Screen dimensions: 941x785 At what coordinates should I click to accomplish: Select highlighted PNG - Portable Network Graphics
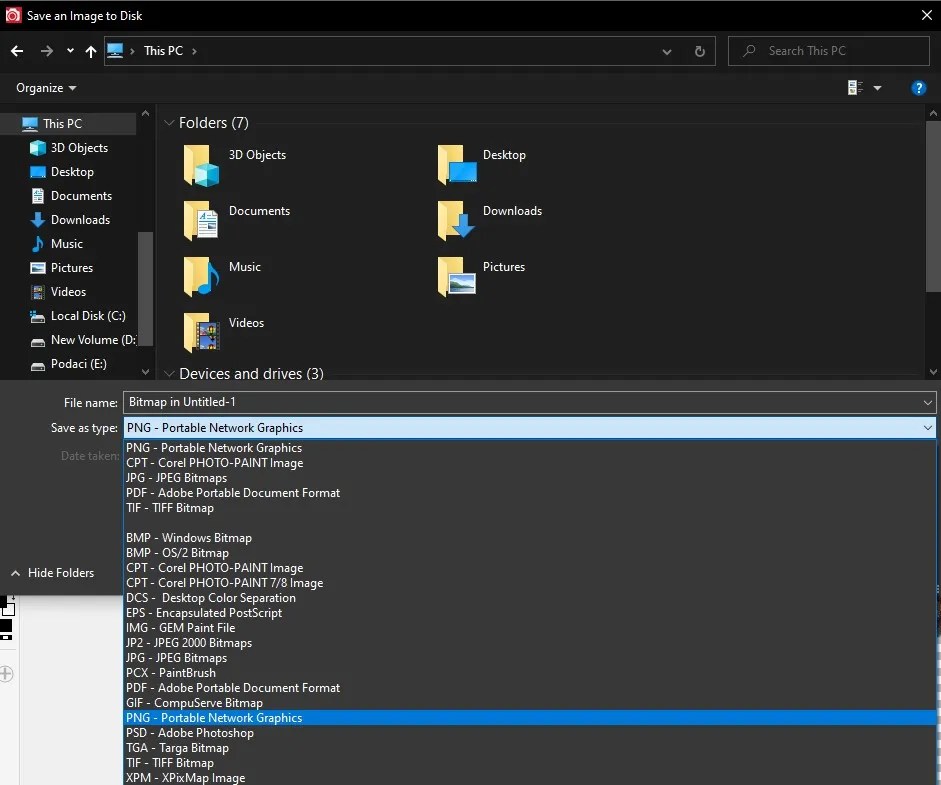[x=529, y=718]
